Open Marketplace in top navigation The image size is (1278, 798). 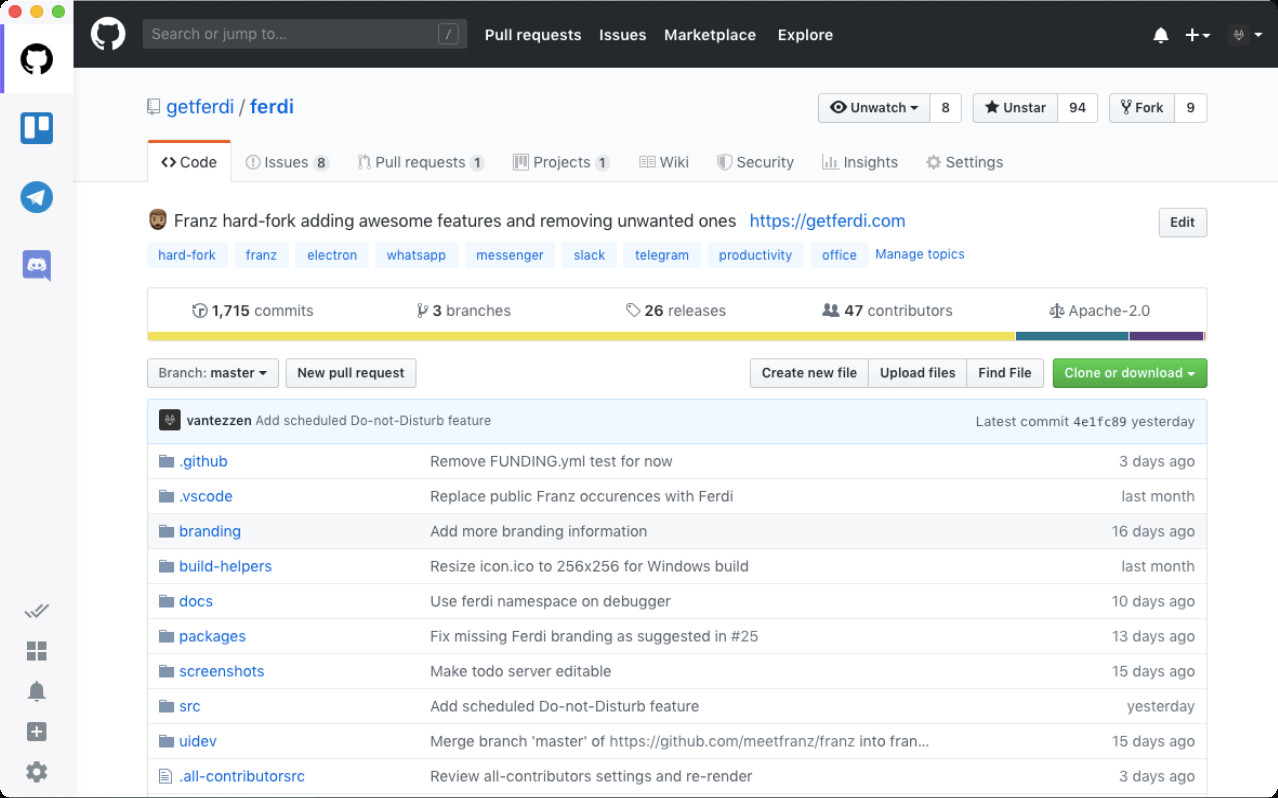(x=710, y=35)
